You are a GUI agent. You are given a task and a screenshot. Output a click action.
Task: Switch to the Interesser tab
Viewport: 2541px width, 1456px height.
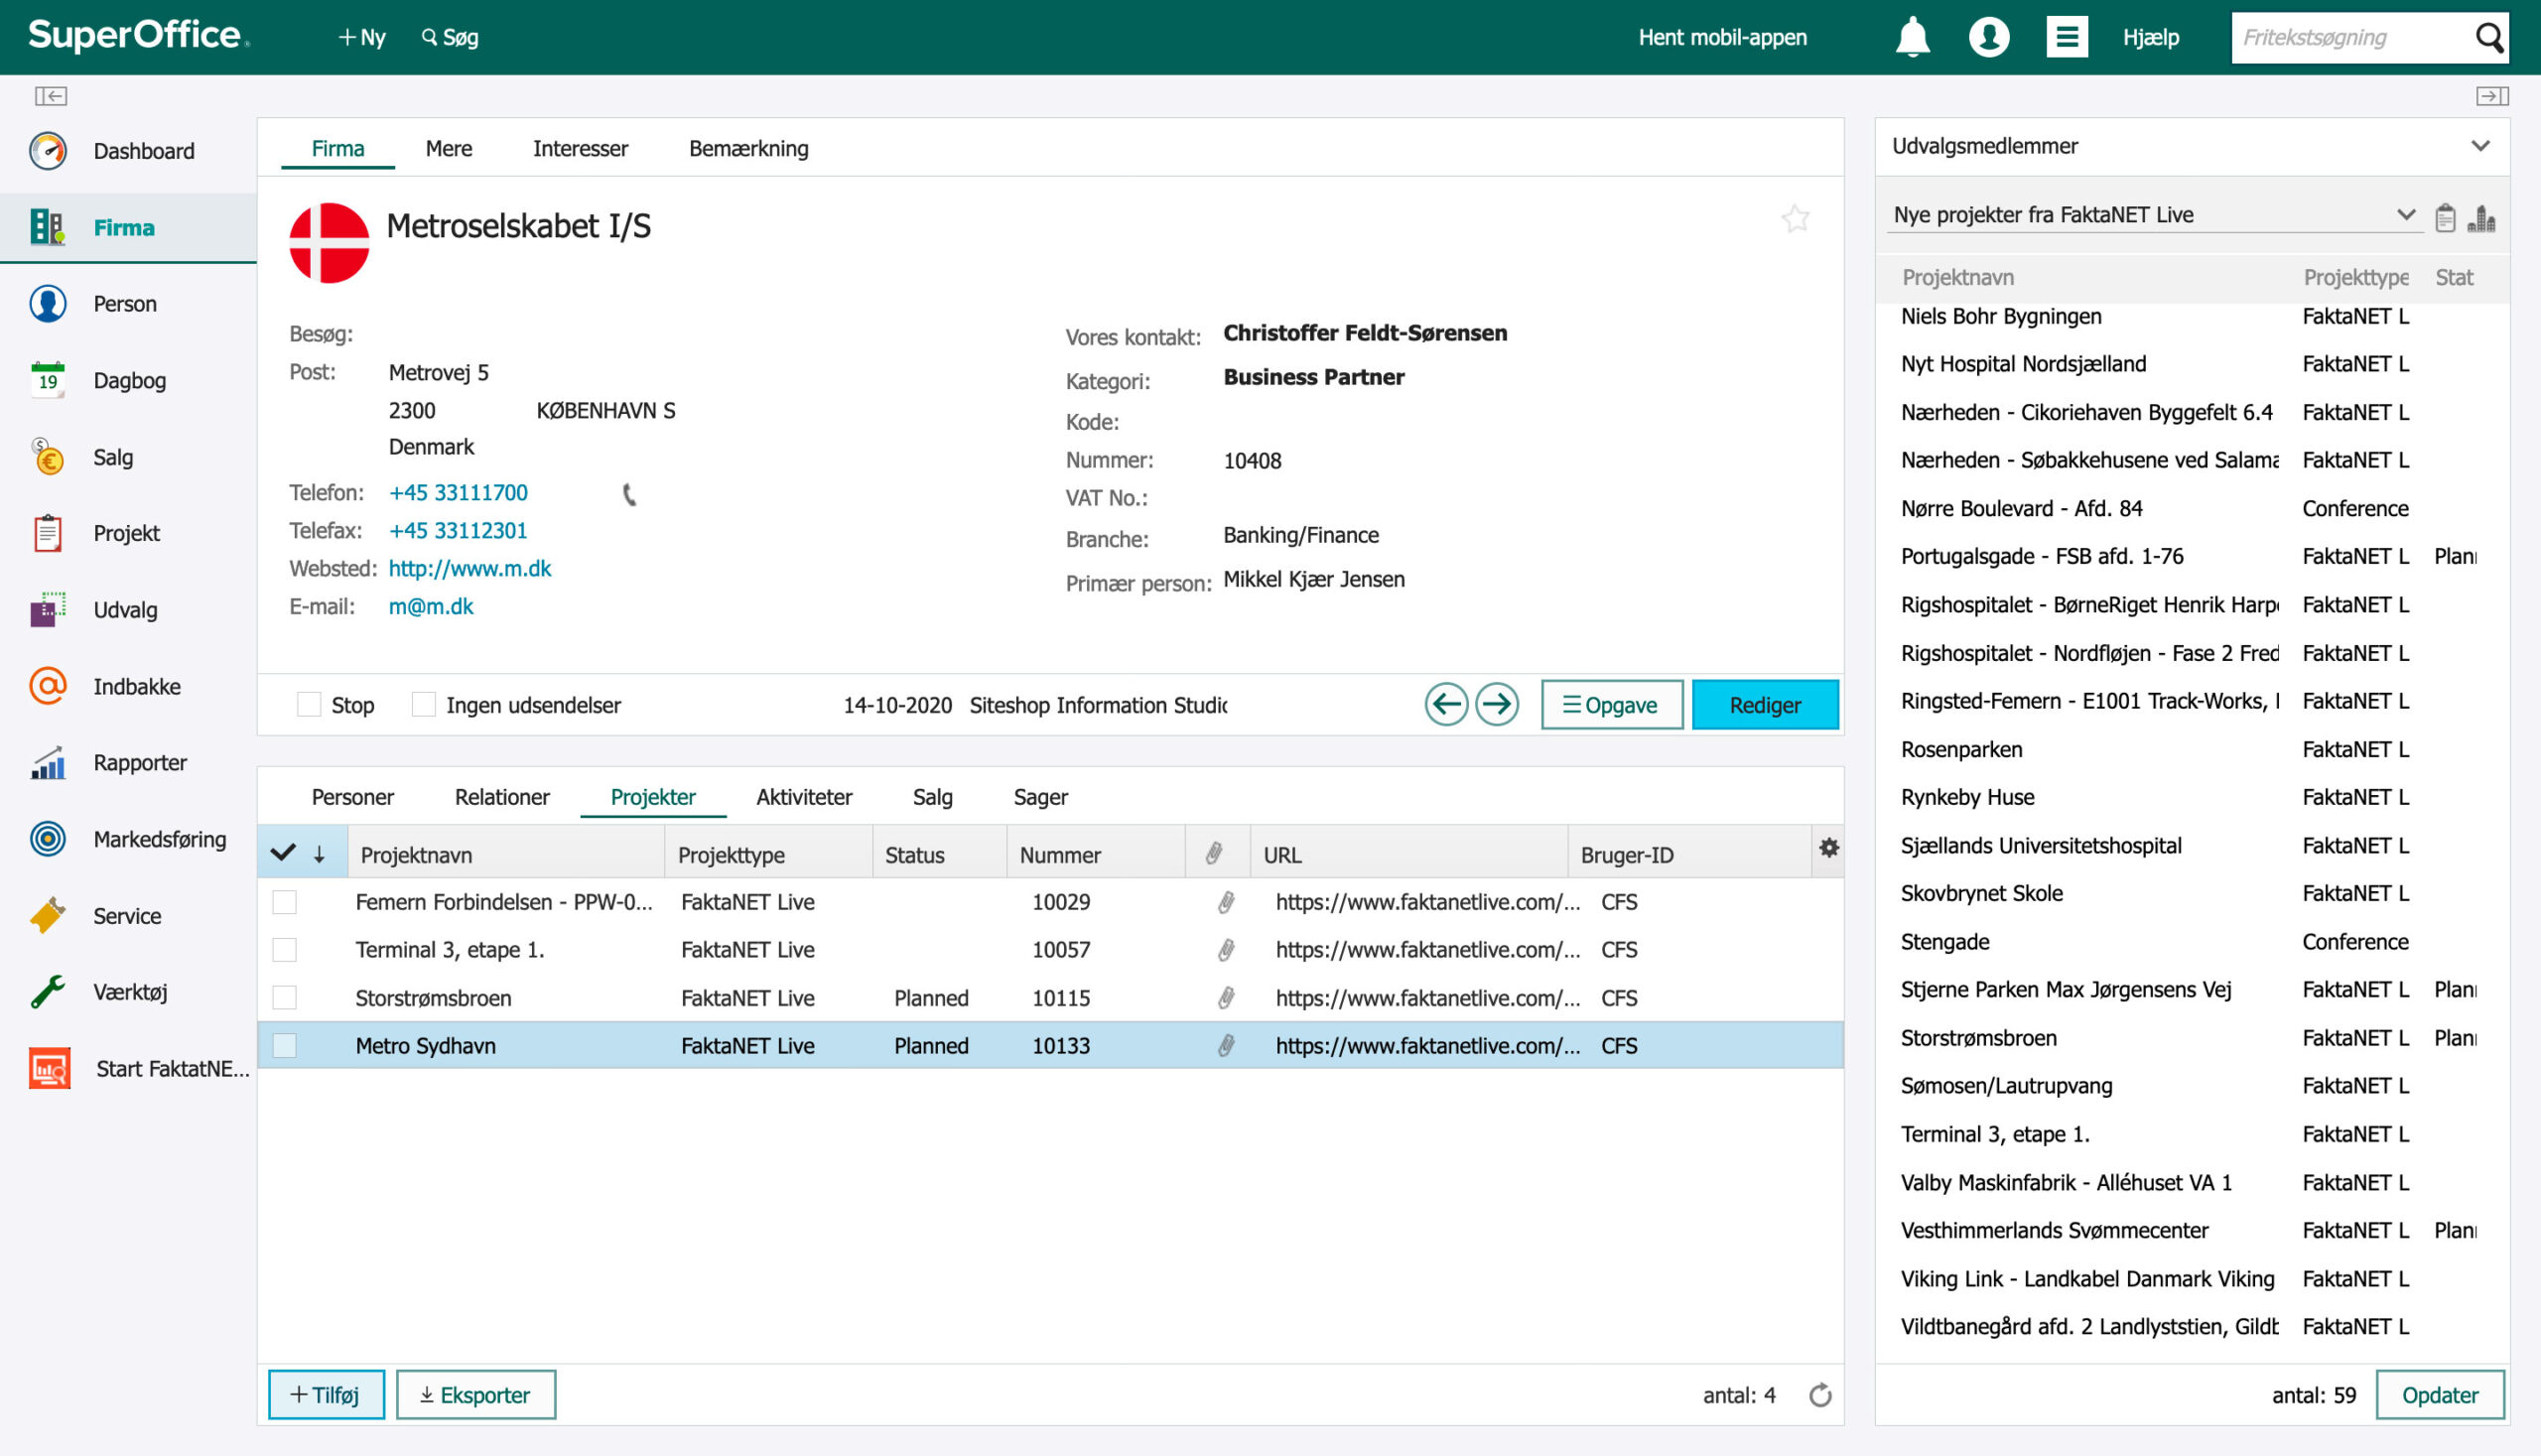coord(580,149)
